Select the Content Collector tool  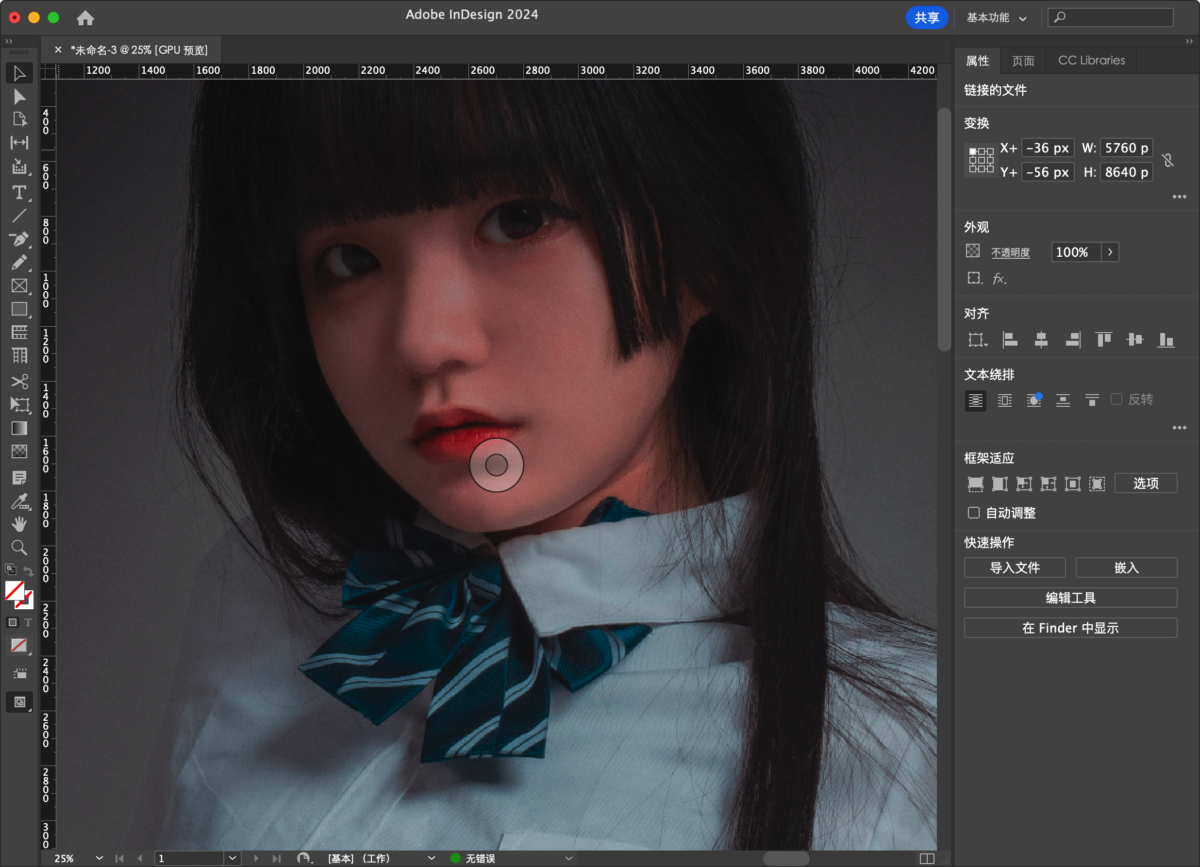19,167
